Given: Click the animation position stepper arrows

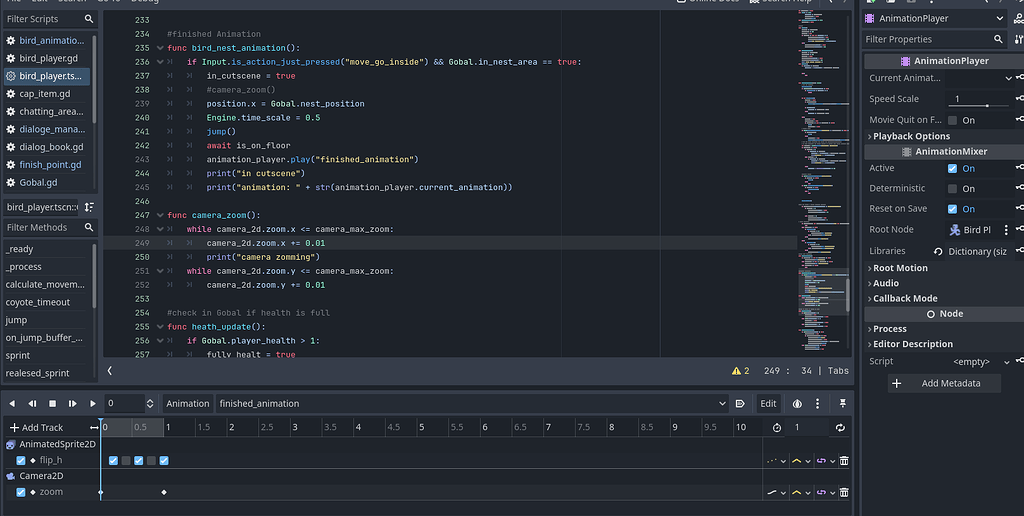Looking at the screenshot, I should click(x=150, y=404).
